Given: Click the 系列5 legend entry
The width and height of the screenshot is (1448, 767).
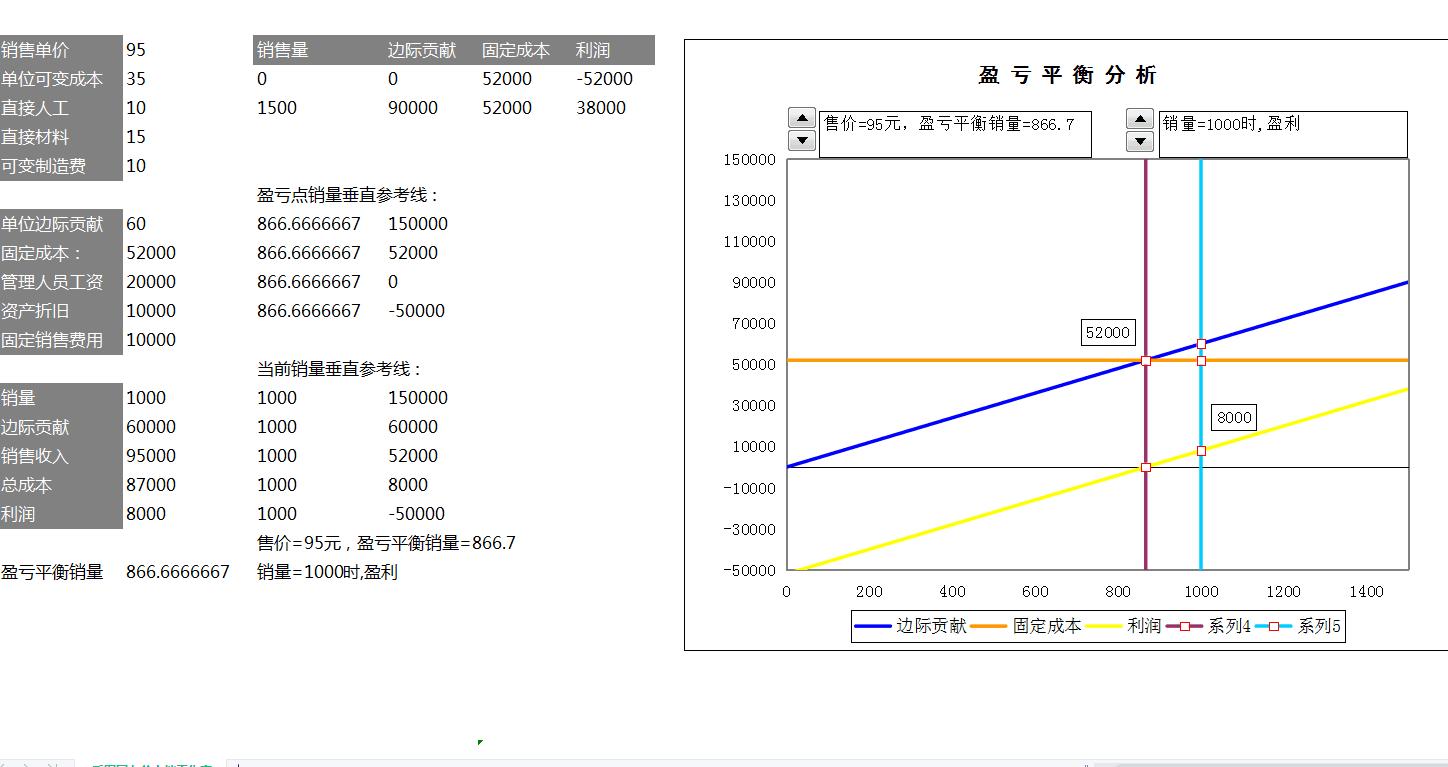Looking at the screenshot, I should (x=1319, y=625).
